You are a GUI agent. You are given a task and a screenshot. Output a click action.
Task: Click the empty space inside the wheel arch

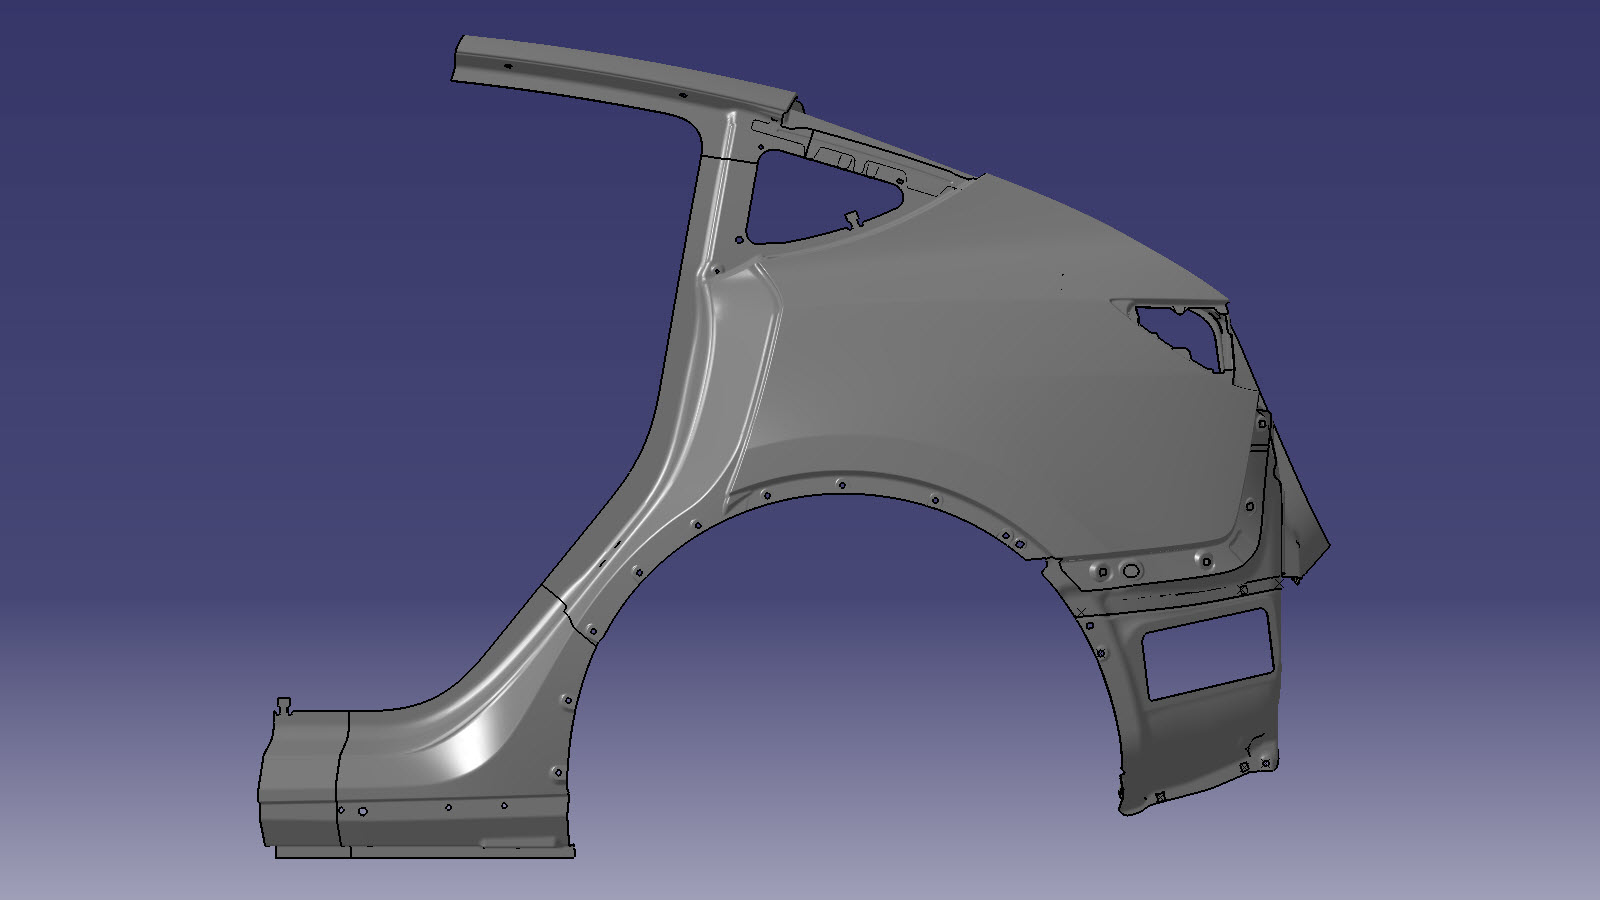[850, 680]
